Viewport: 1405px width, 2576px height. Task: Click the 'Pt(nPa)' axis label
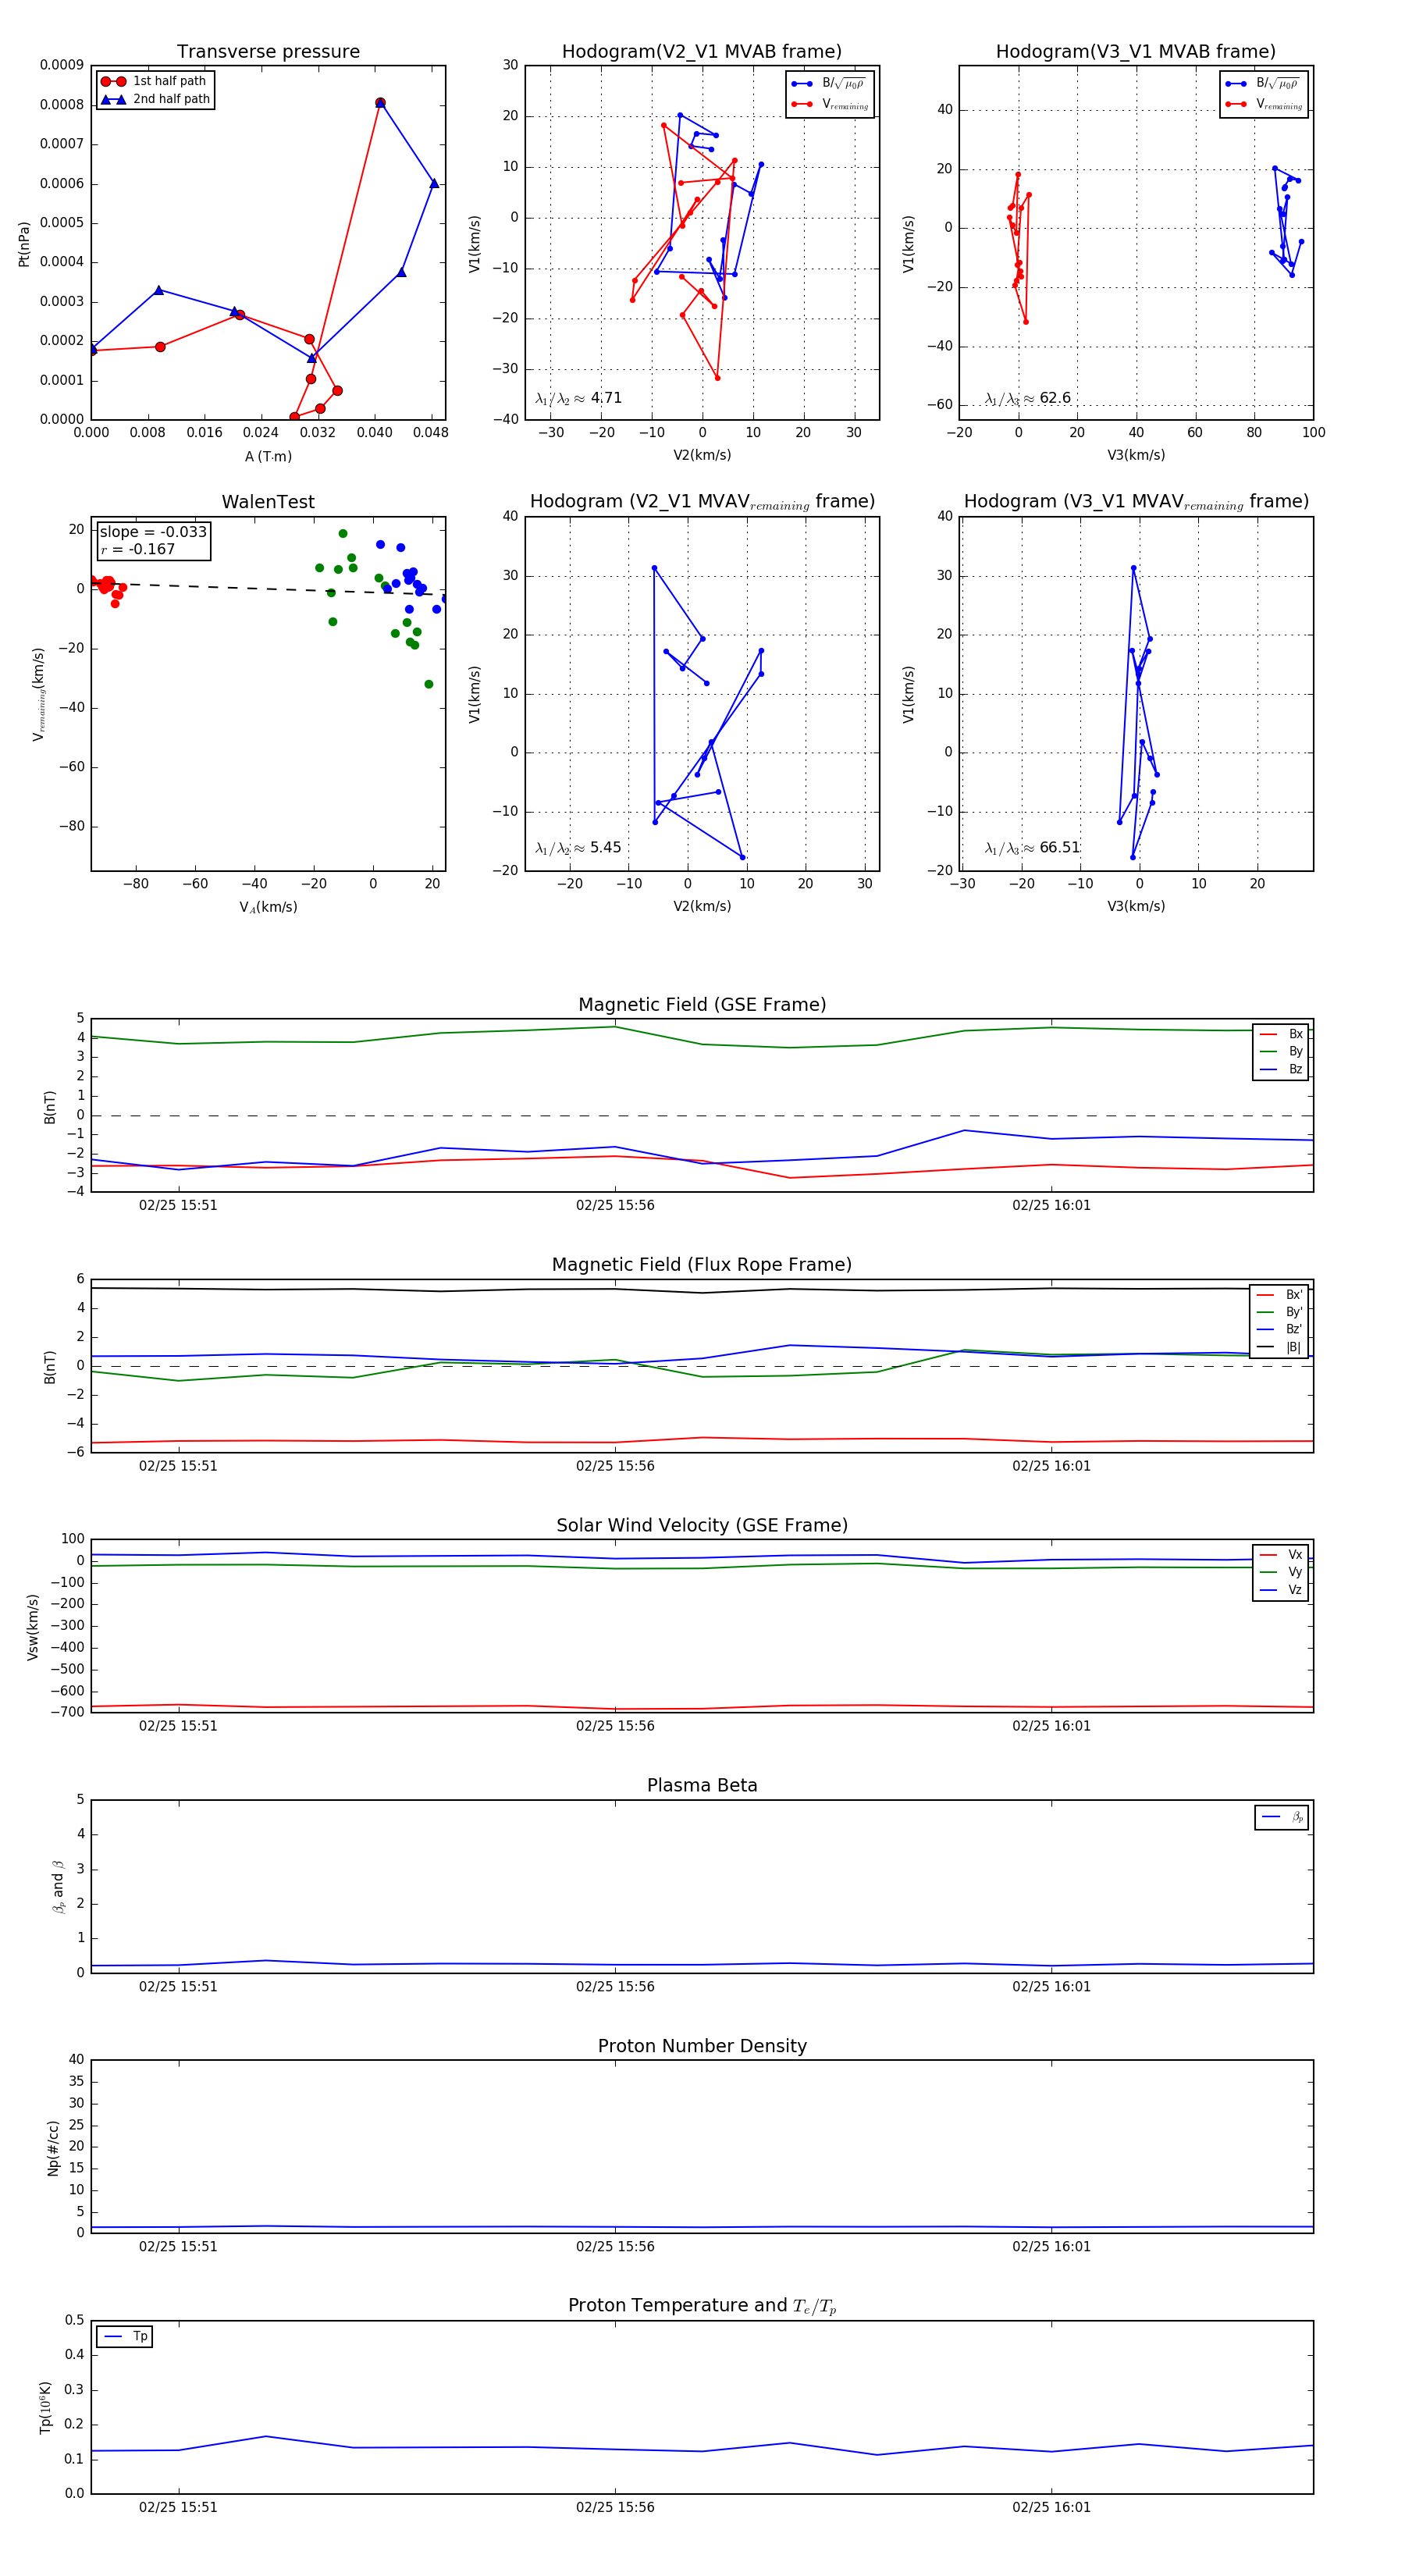coord(24,243)
